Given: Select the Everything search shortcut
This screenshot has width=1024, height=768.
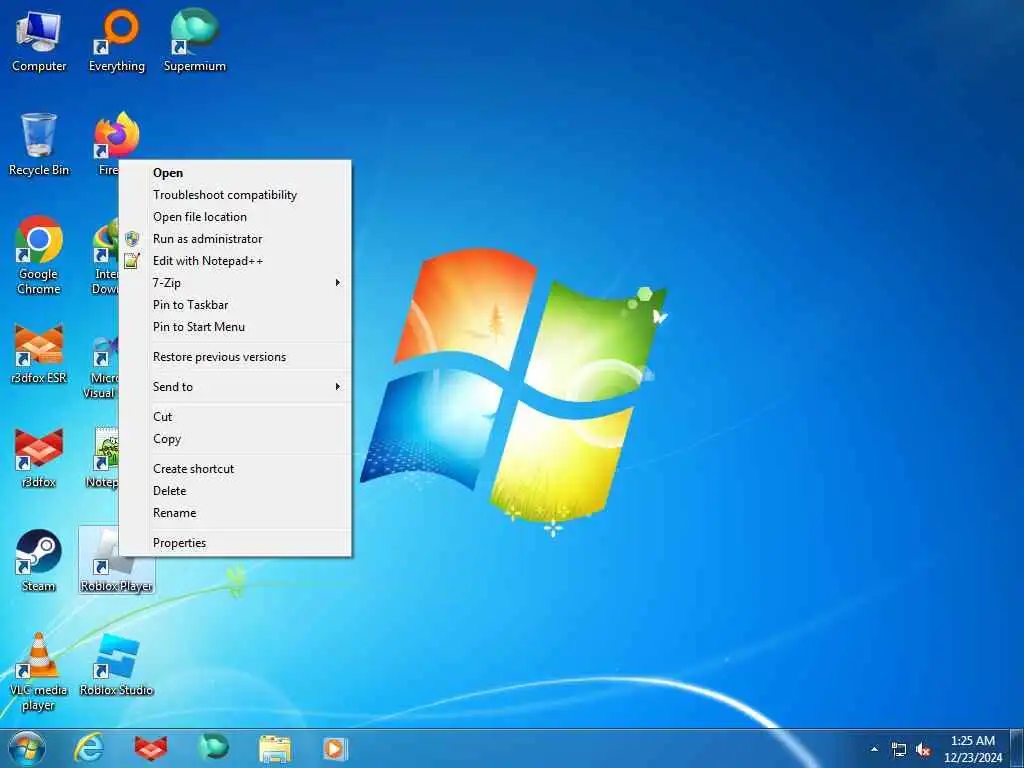Looking at the screenshot, I should click(x=117, y=42).
